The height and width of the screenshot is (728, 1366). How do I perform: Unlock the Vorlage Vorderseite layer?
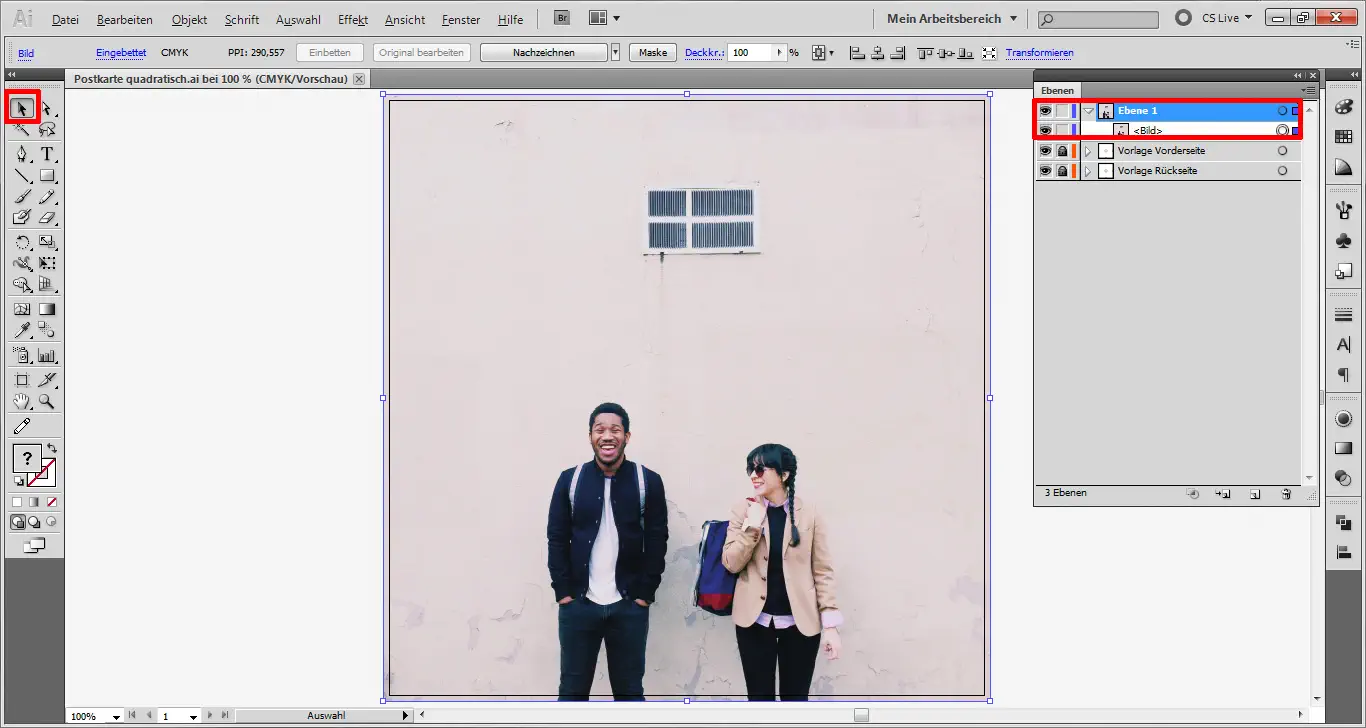pos(1062,151)
